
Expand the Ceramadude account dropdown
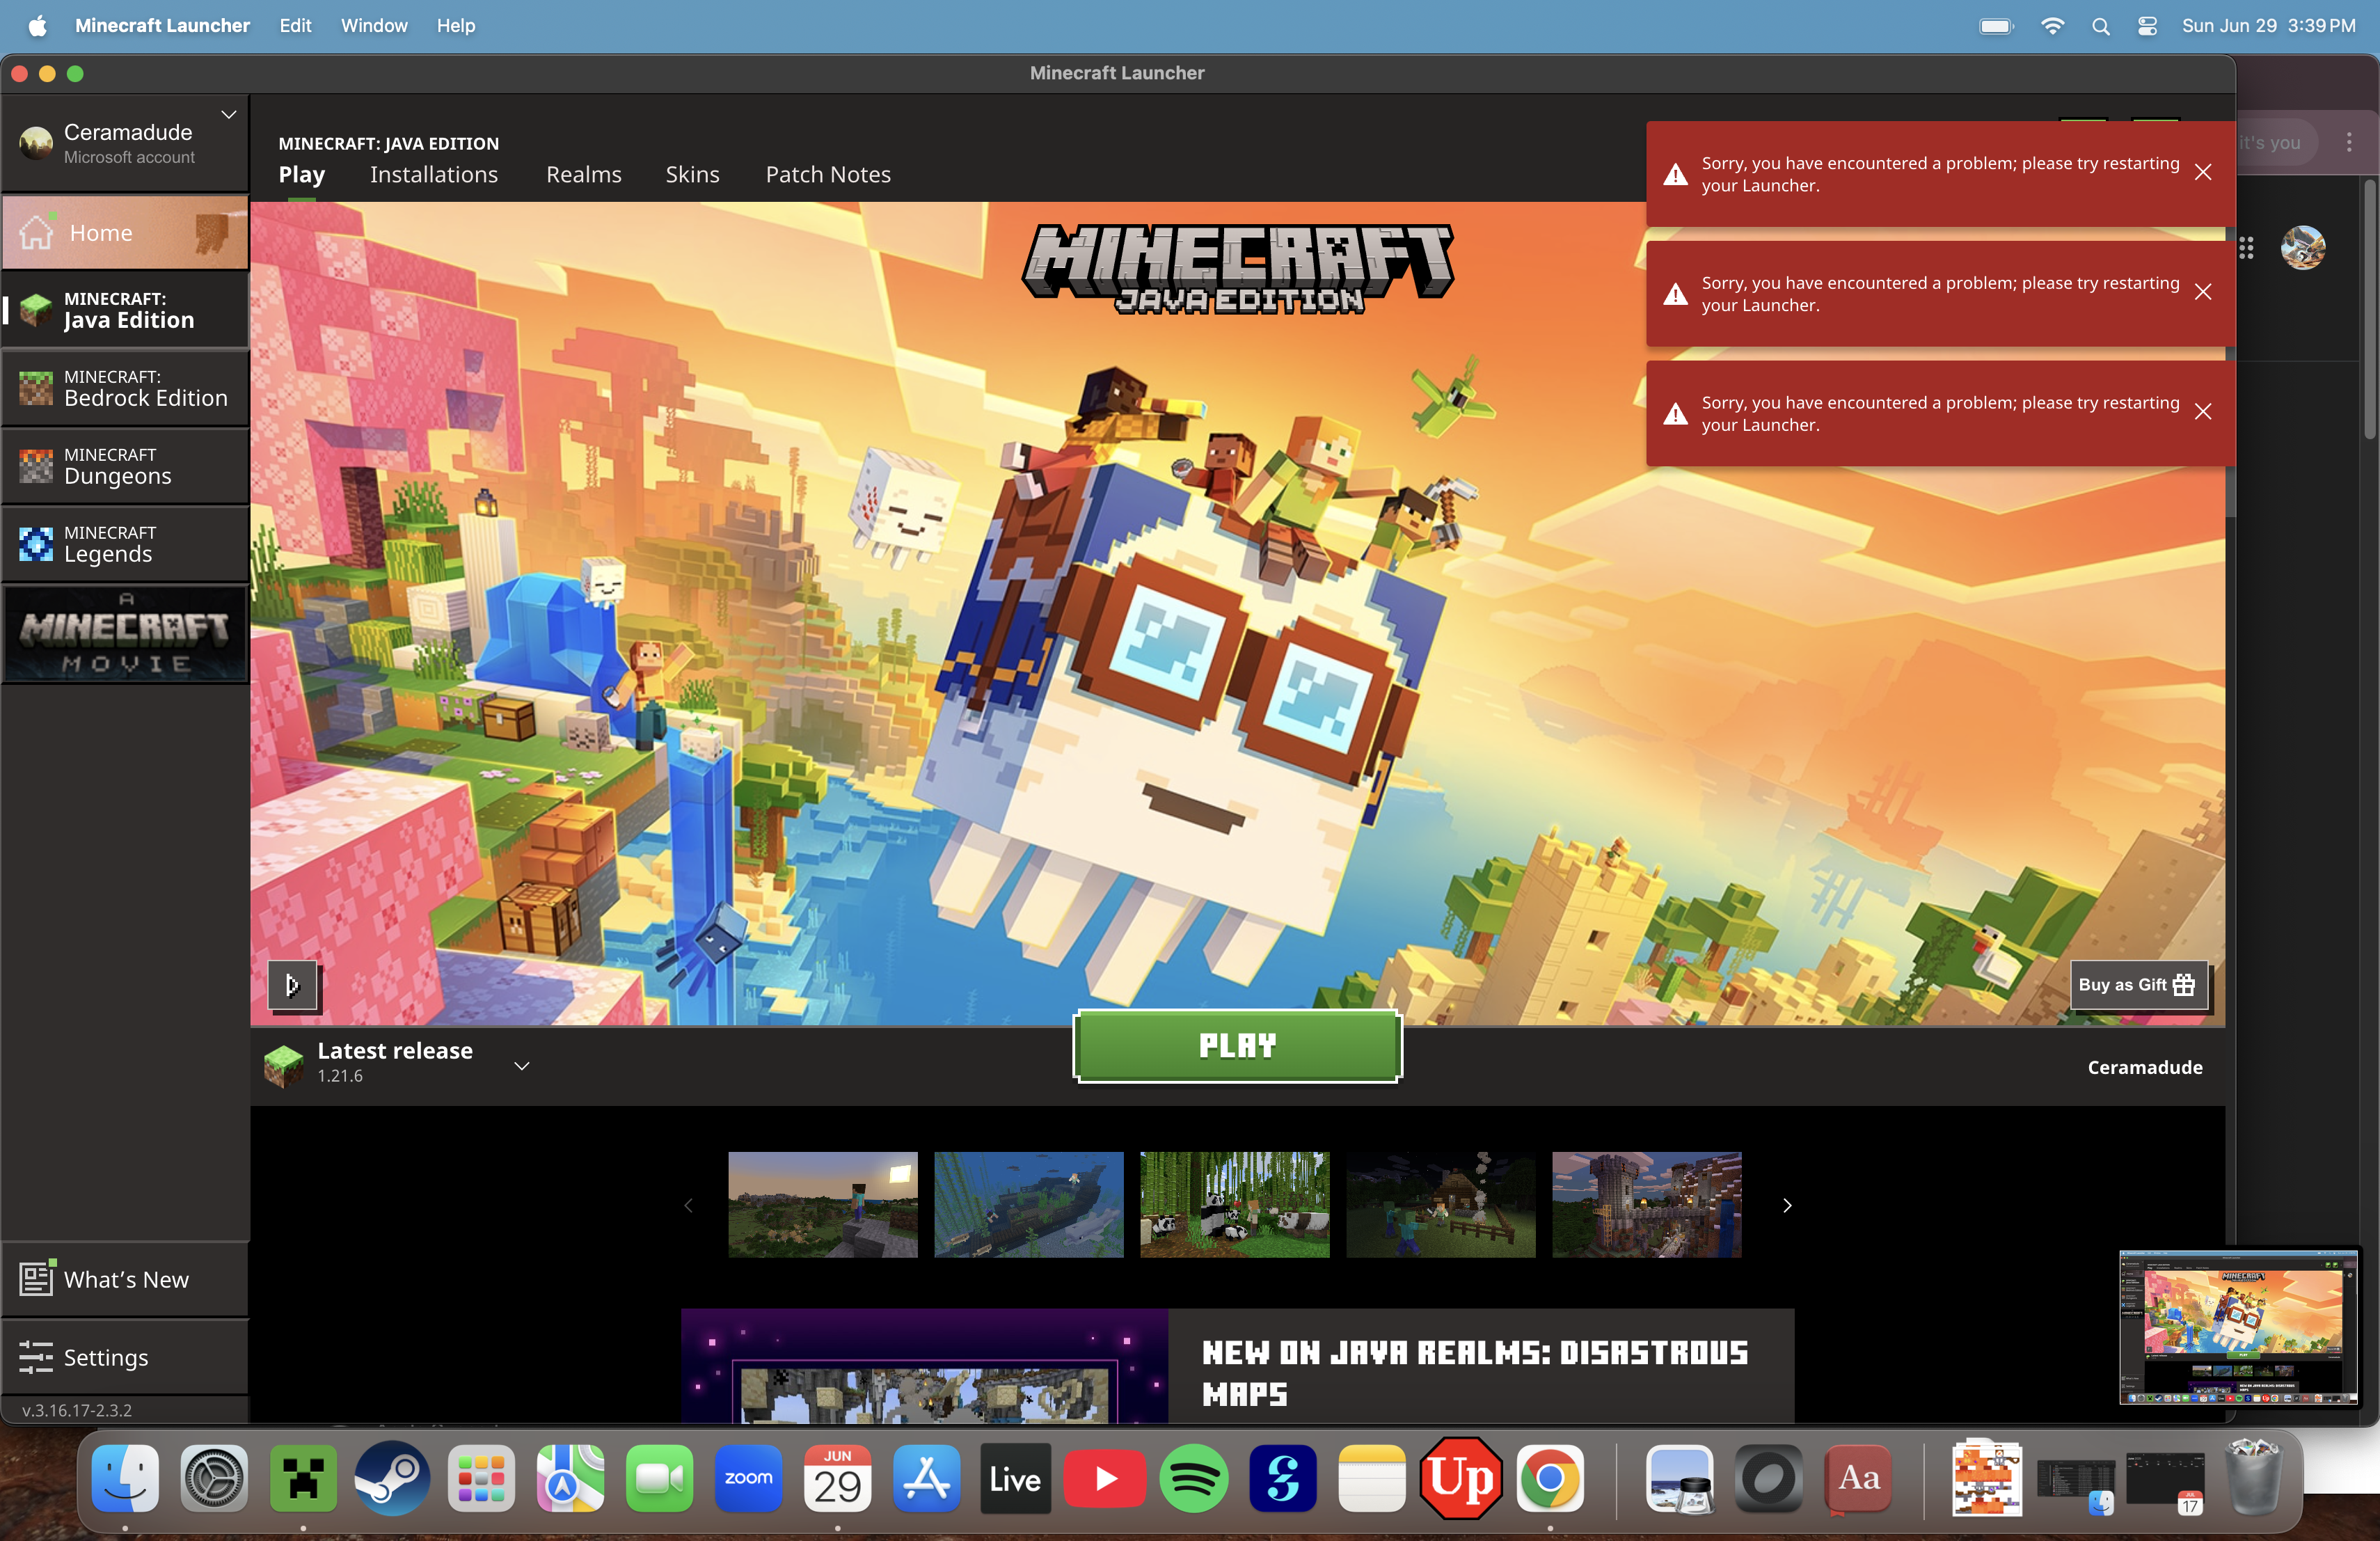click(229, 115)
